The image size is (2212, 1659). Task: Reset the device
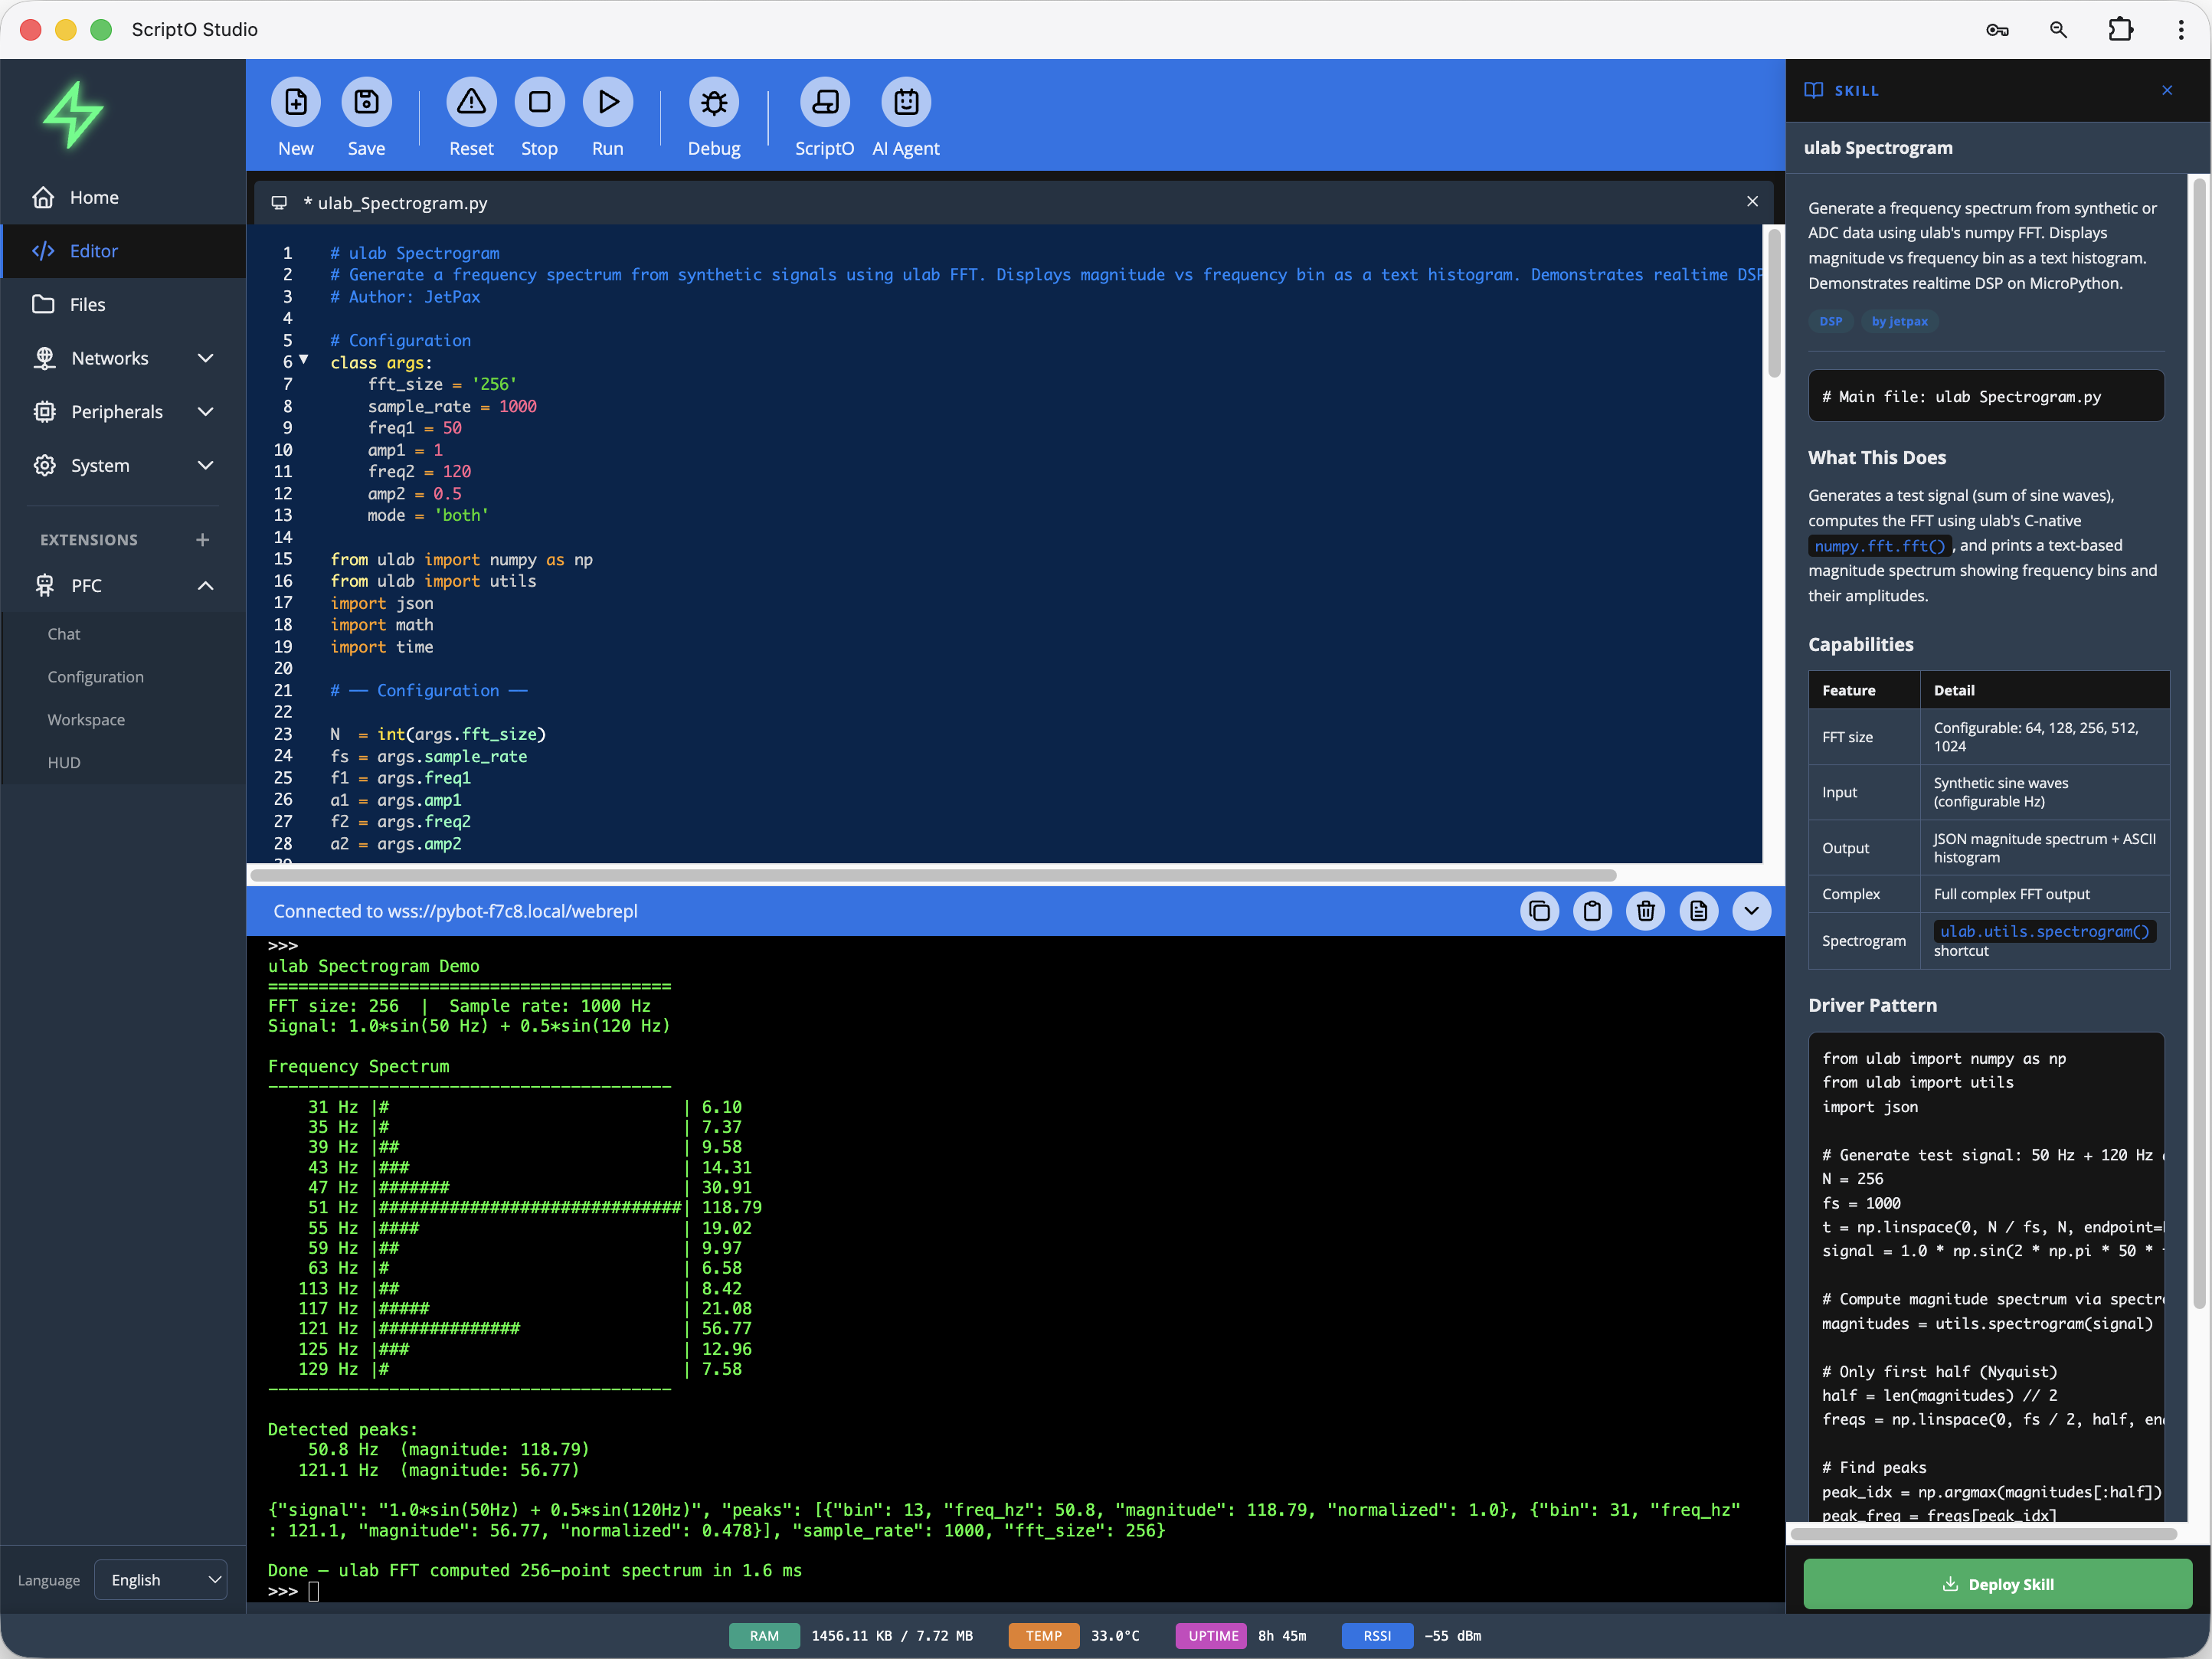coord(471,102)
